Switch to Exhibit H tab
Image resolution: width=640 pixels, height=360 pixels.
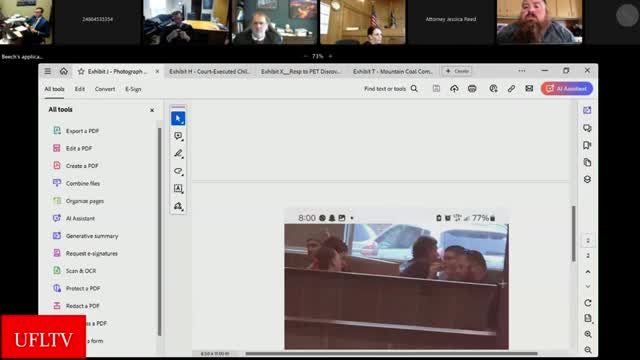point(209,71)
